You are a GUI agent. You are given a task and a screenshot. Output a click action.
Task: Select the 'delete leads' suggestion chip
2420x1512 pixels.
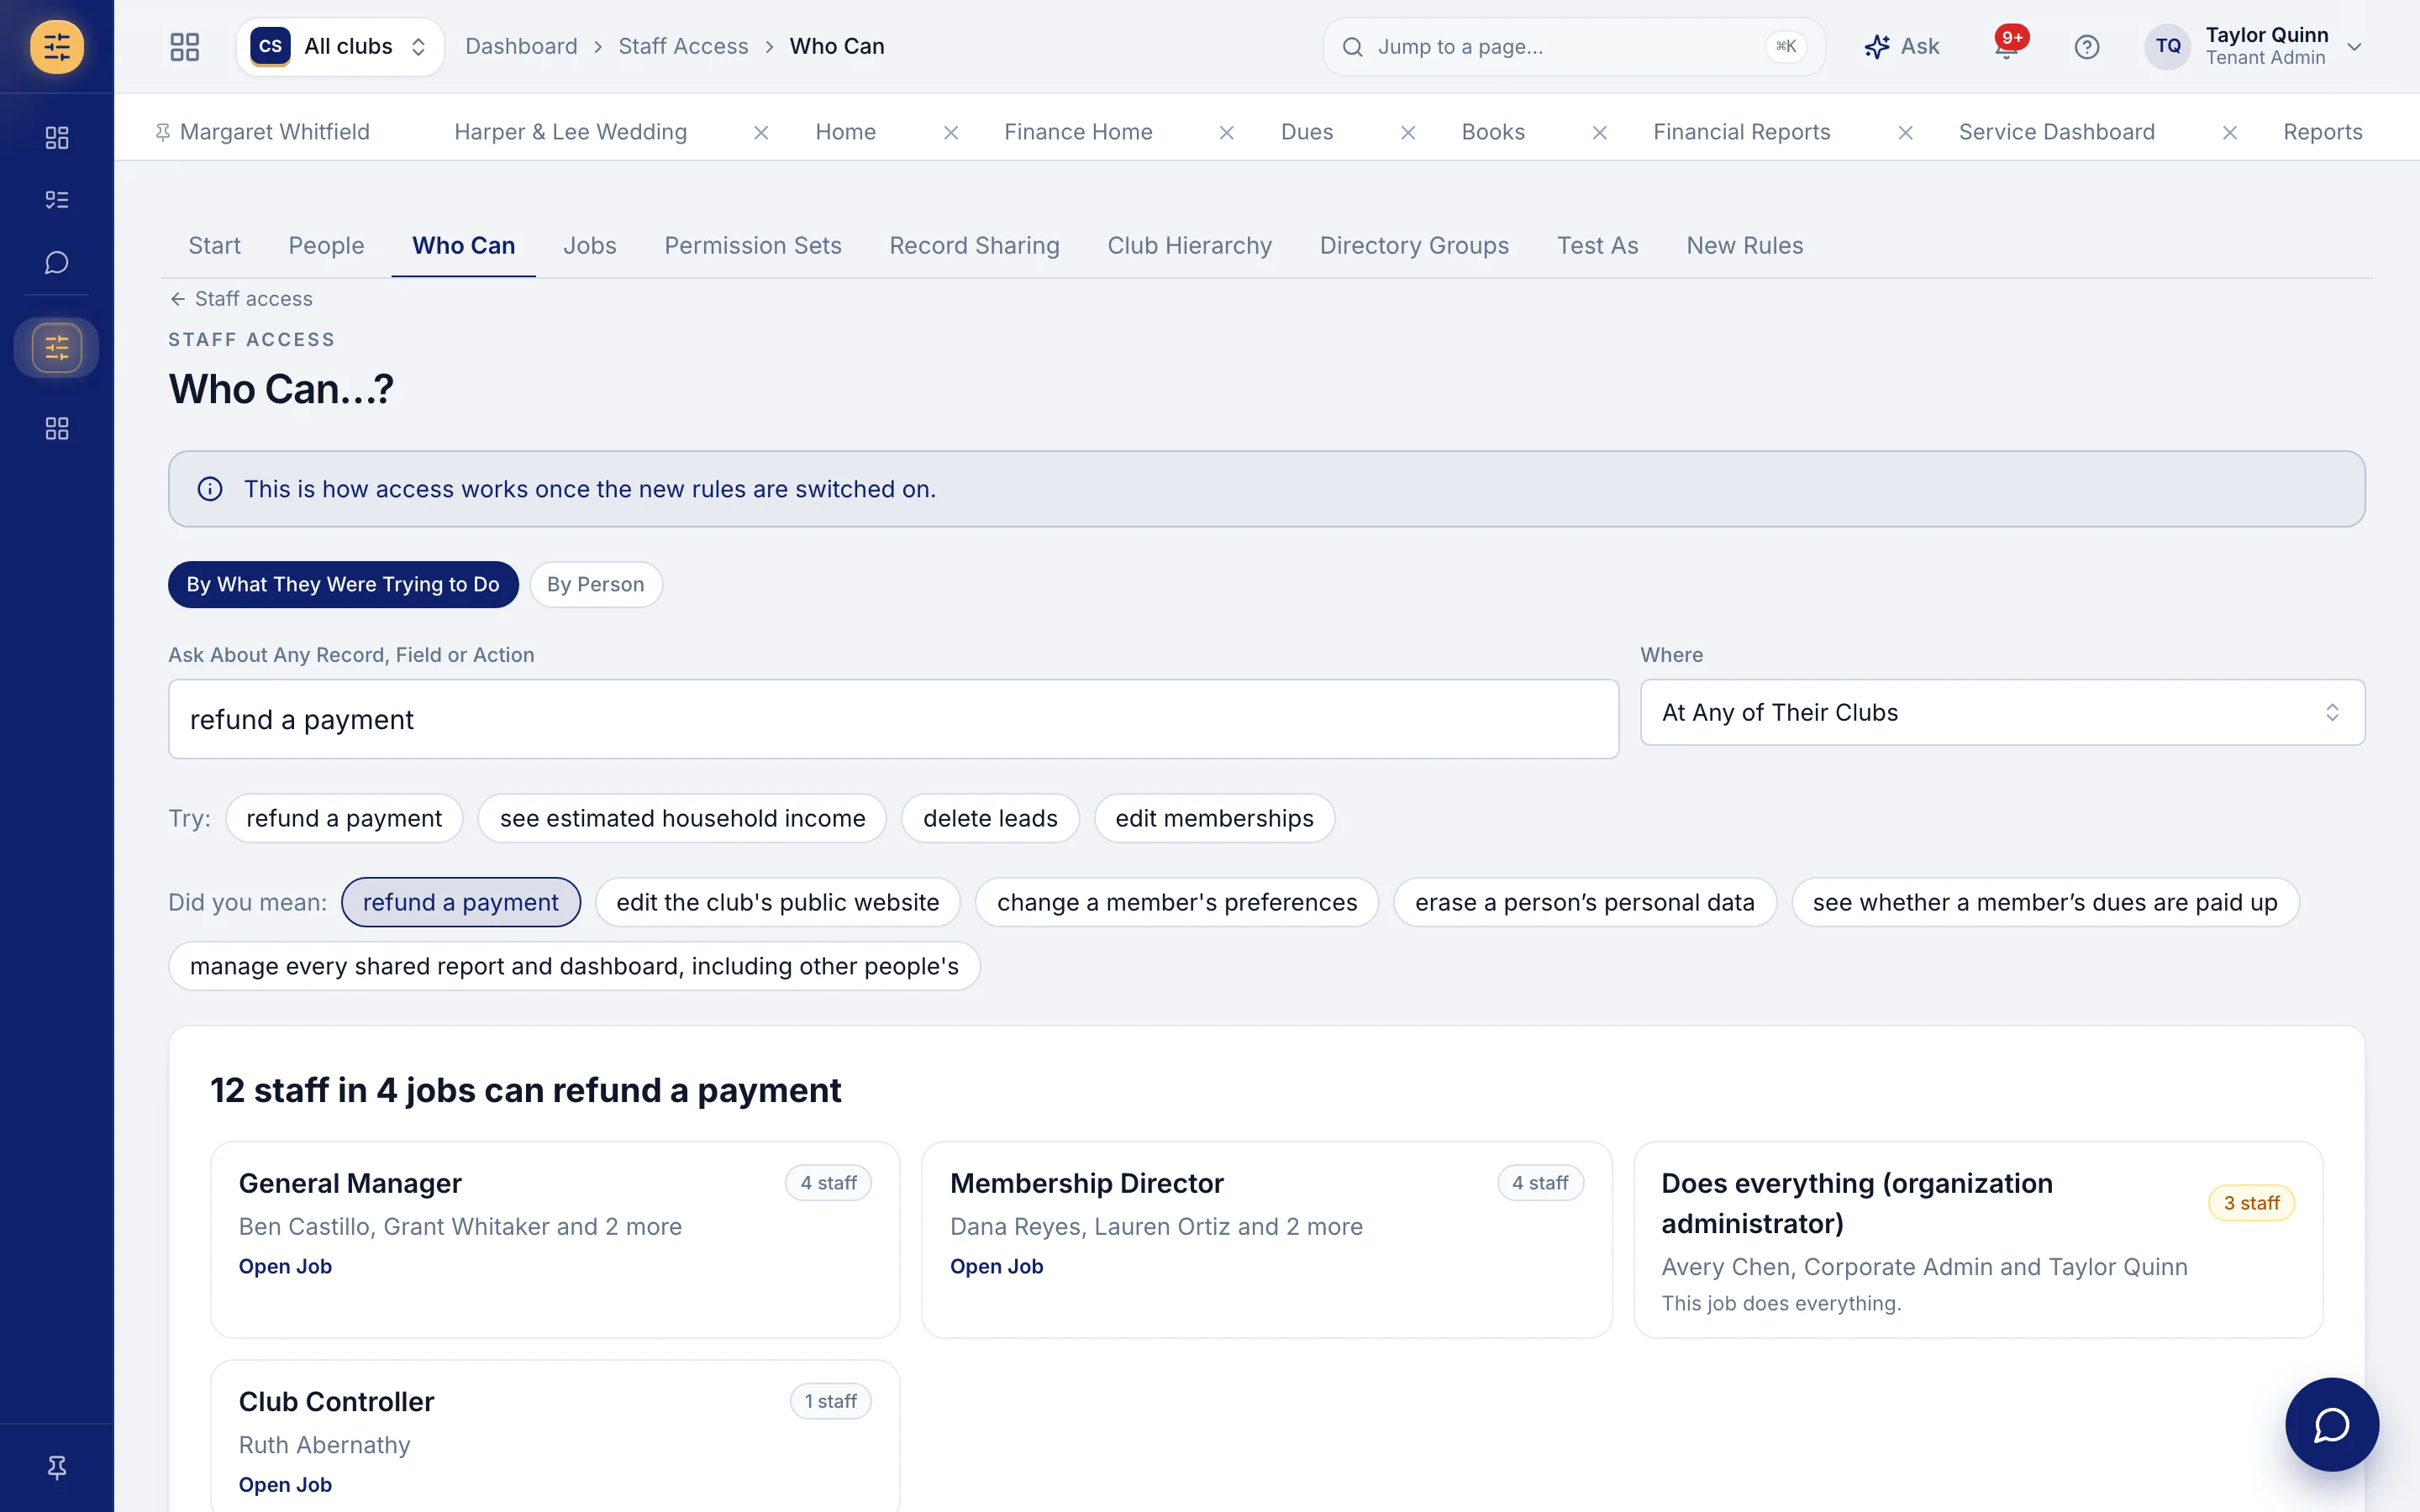coord(989,818)
